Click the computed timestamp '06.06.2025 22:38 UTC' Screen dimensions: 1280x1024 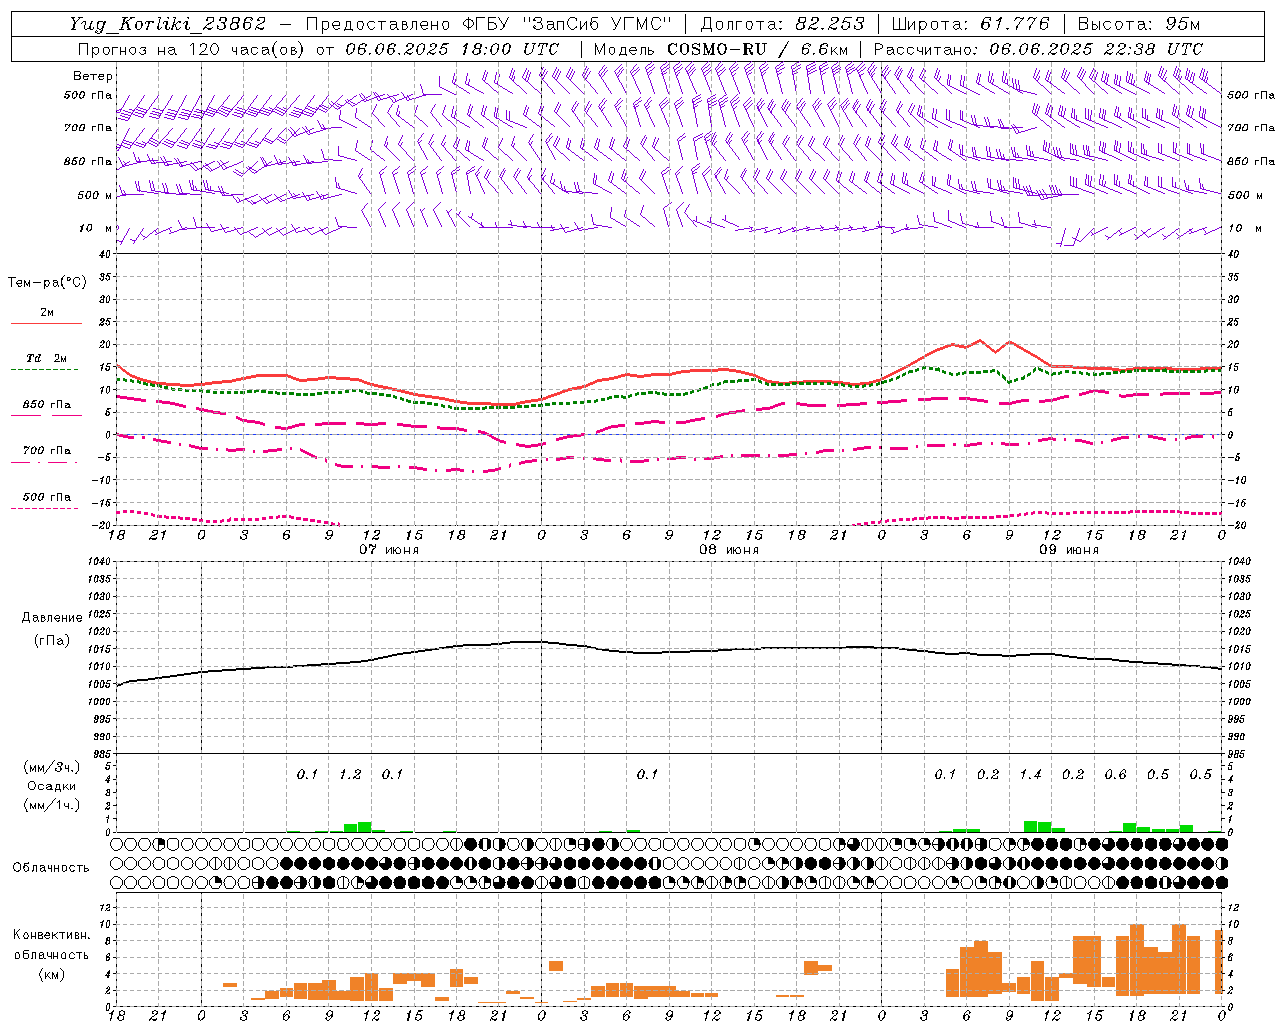coord(1096,49)
